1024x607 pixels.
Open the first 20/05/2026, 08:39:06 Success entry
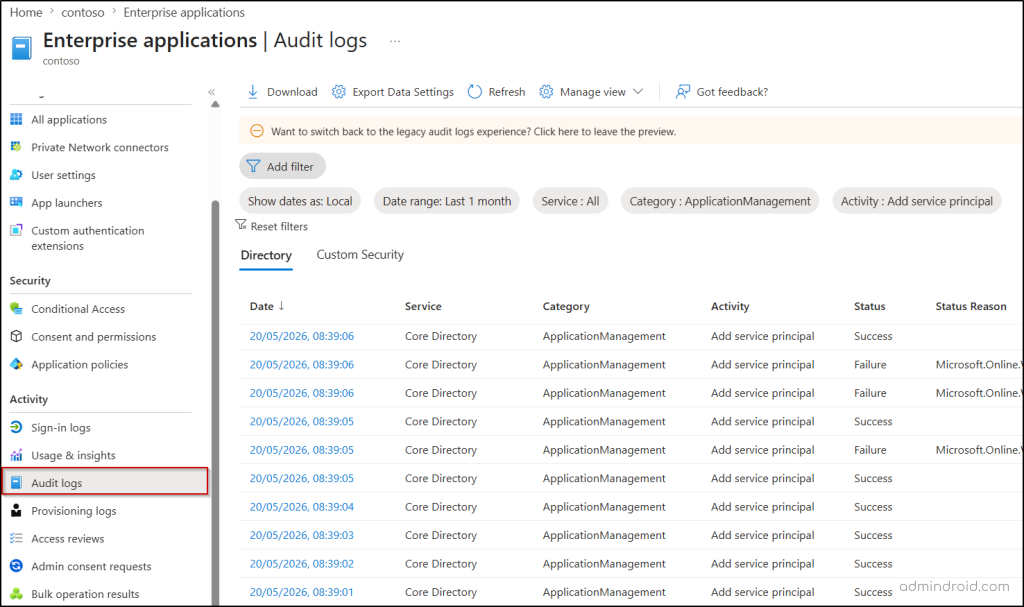tap(302, 336)
